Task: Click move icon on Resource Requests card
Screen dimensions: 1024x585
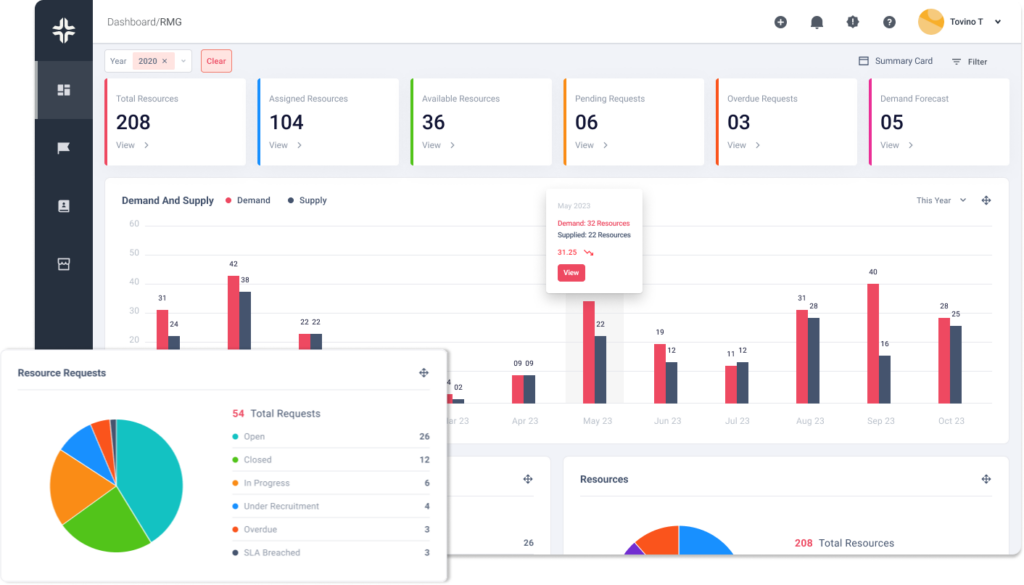Action: (424, 373)
